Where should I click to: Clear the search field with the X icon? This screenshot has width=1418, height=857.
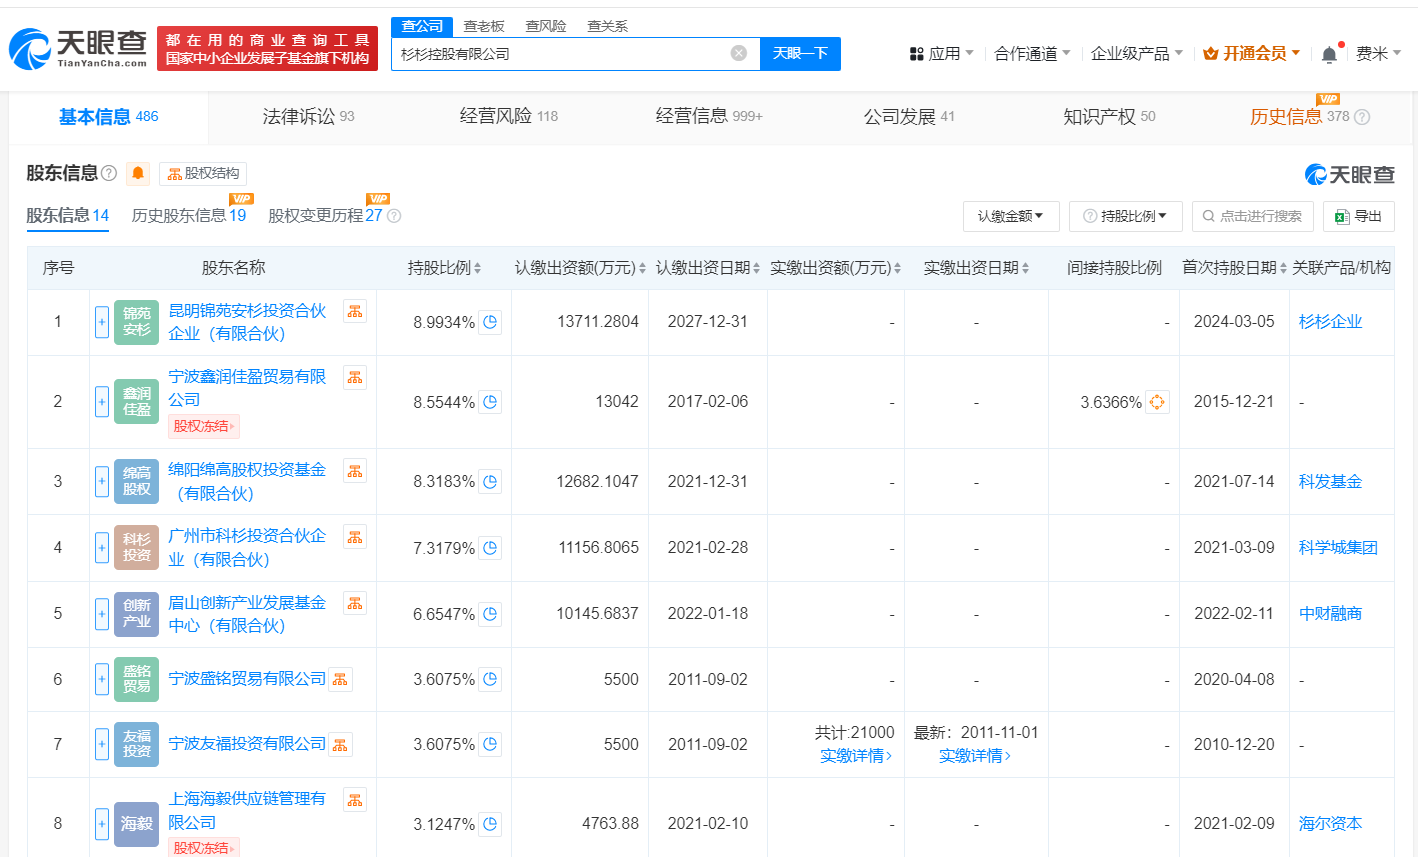(x=739, y=53)
